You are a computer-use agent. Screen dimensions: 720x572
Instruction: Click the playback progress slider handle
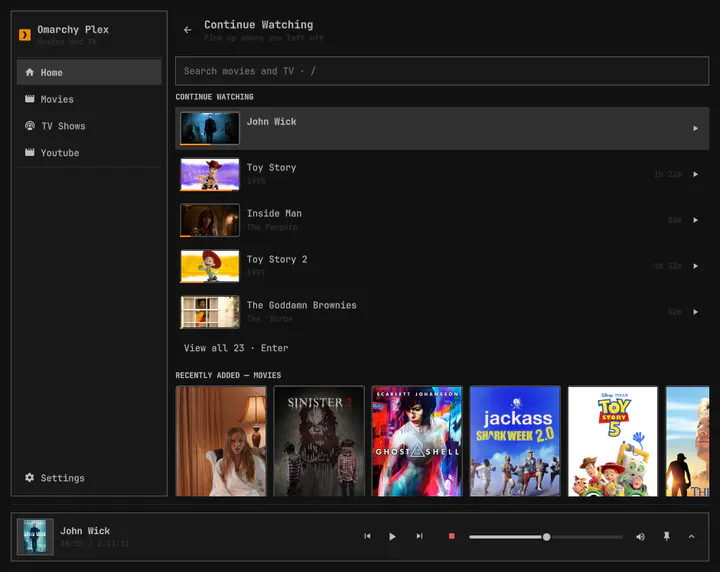546,537
